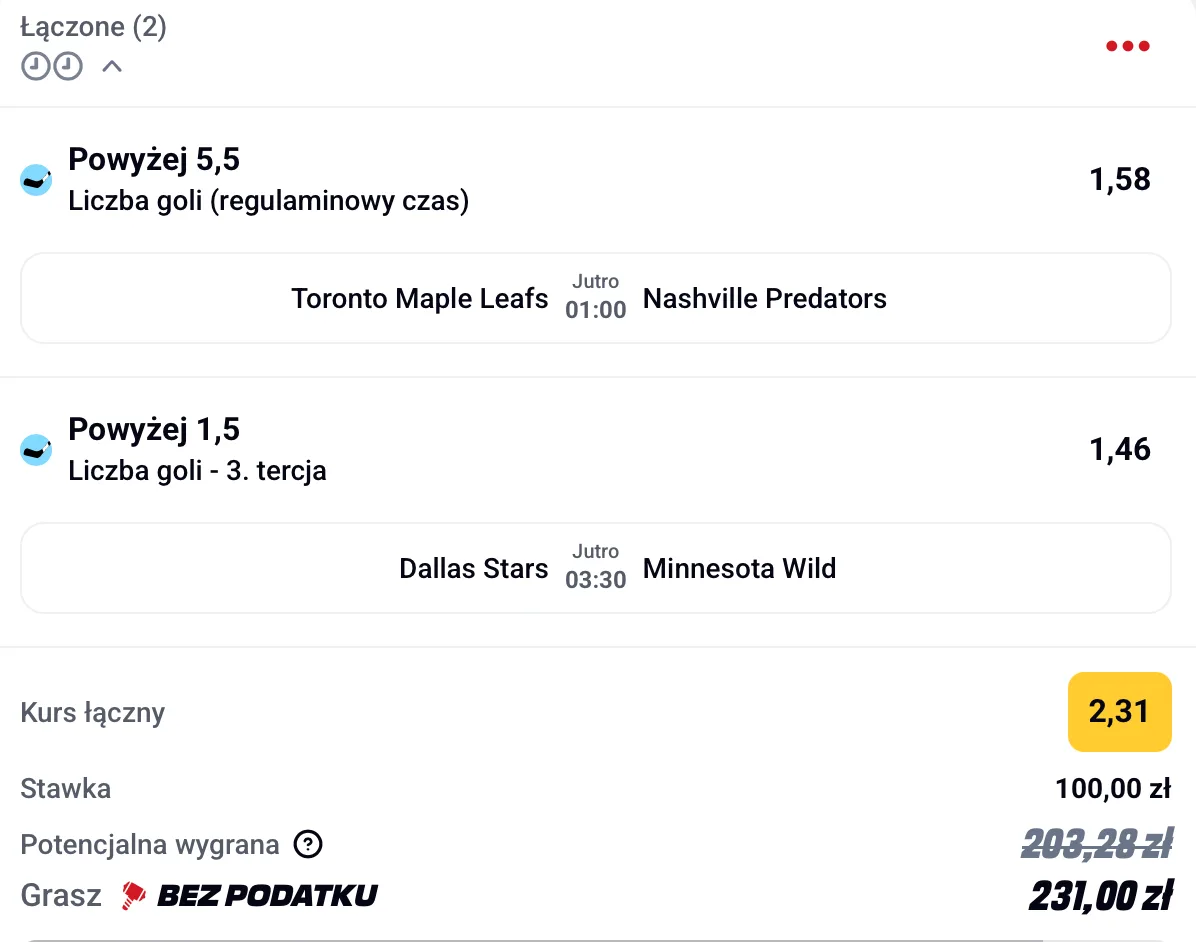Screen dimensions: 1196x942
Task: Click the Powyżej 5,5 bet selection title
Action: [154, 159]
